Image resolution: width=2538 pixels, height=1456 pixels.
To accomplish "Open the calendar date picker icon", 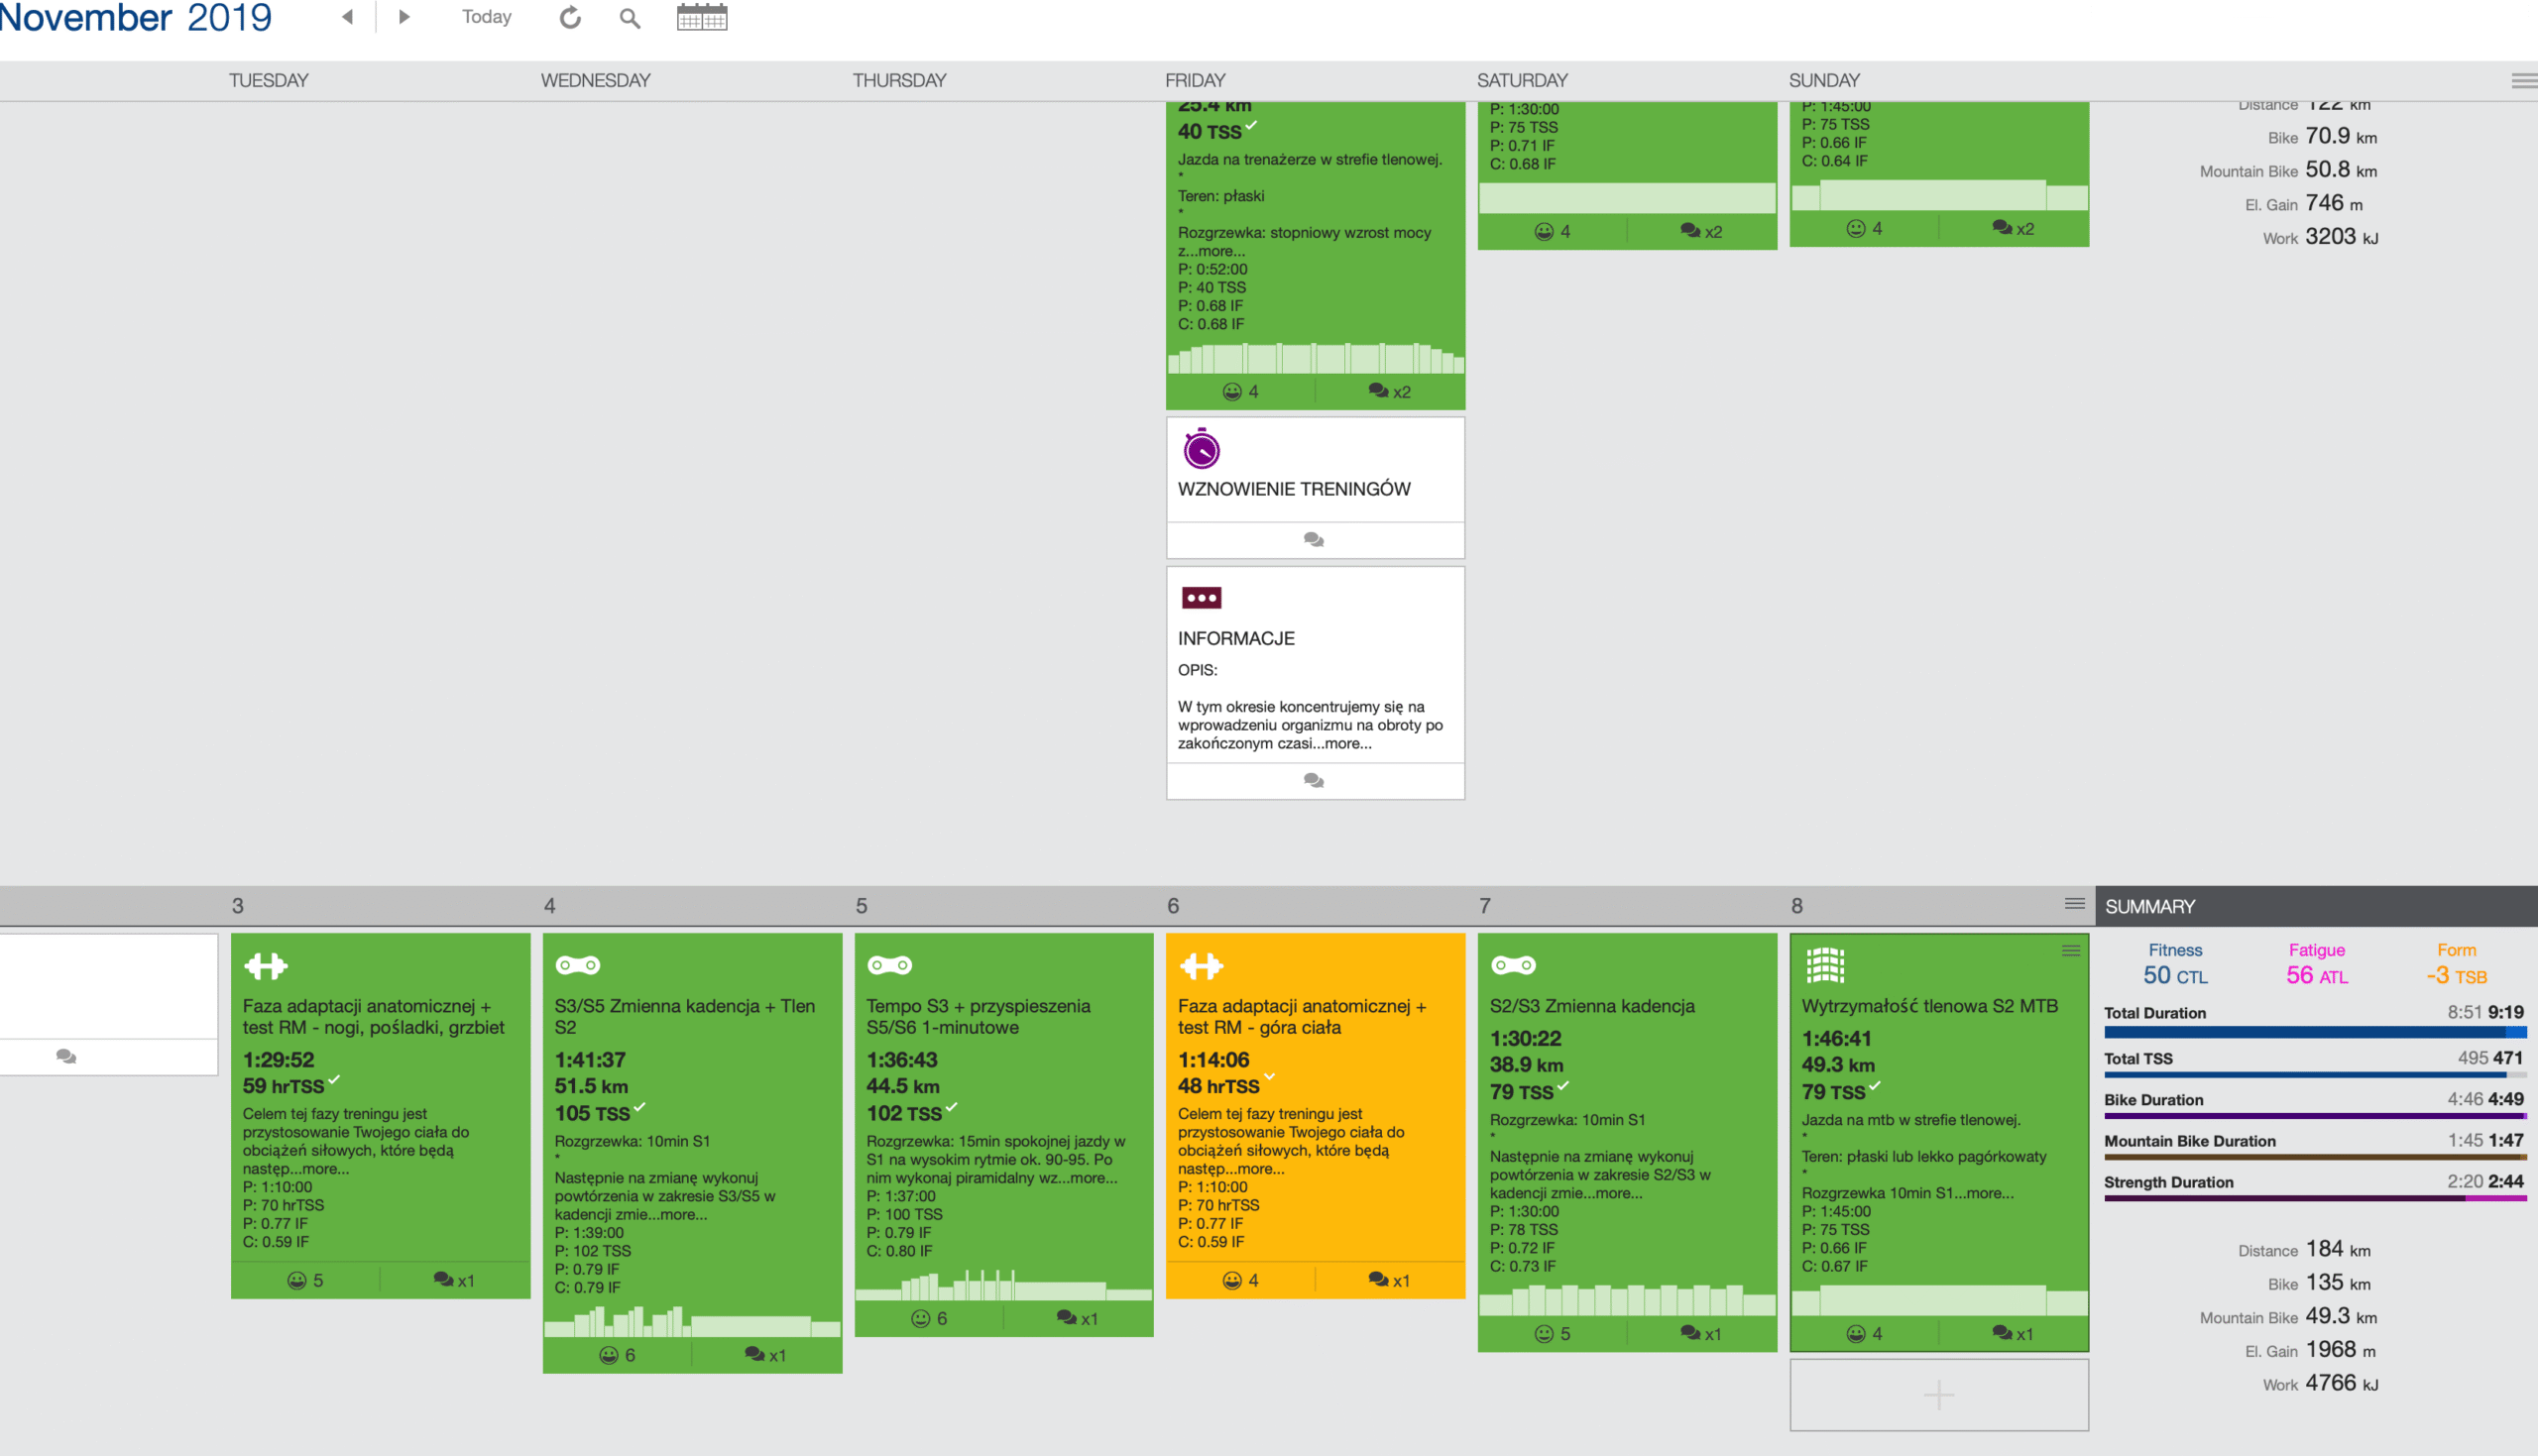I will click(x=702, y=17).
